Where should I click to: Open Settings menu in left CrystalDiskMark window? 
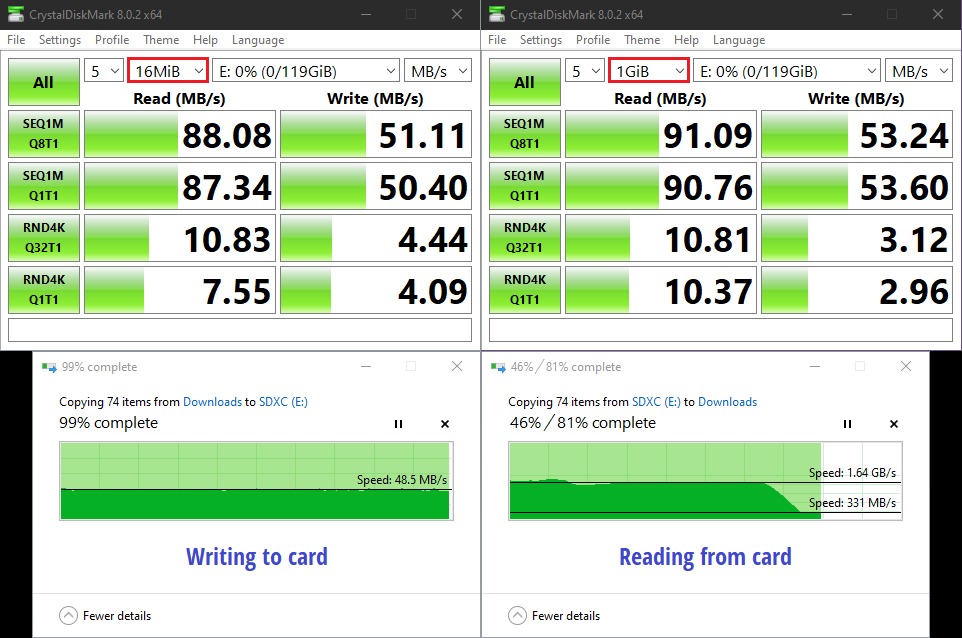(60, 40)
